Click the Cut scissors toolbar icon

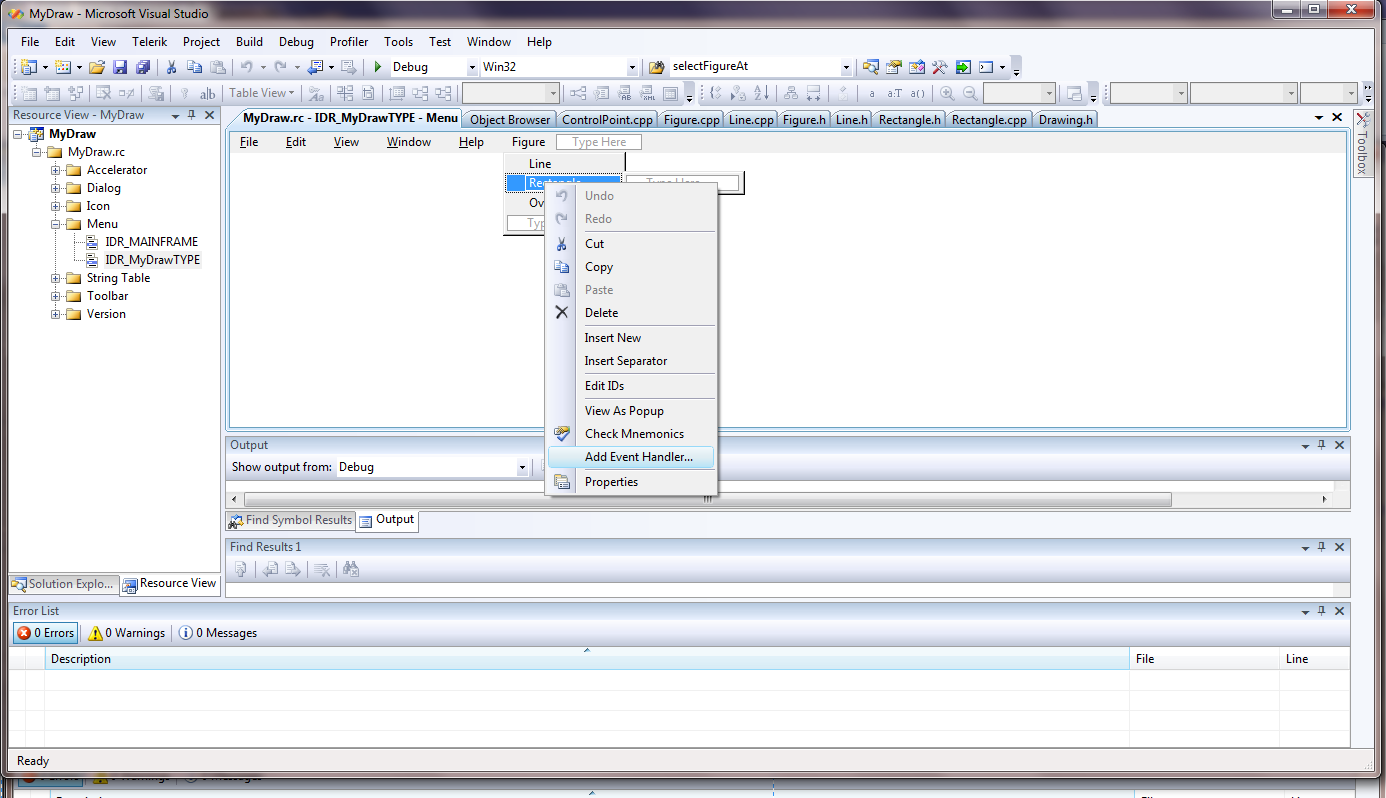pos(171,67)
